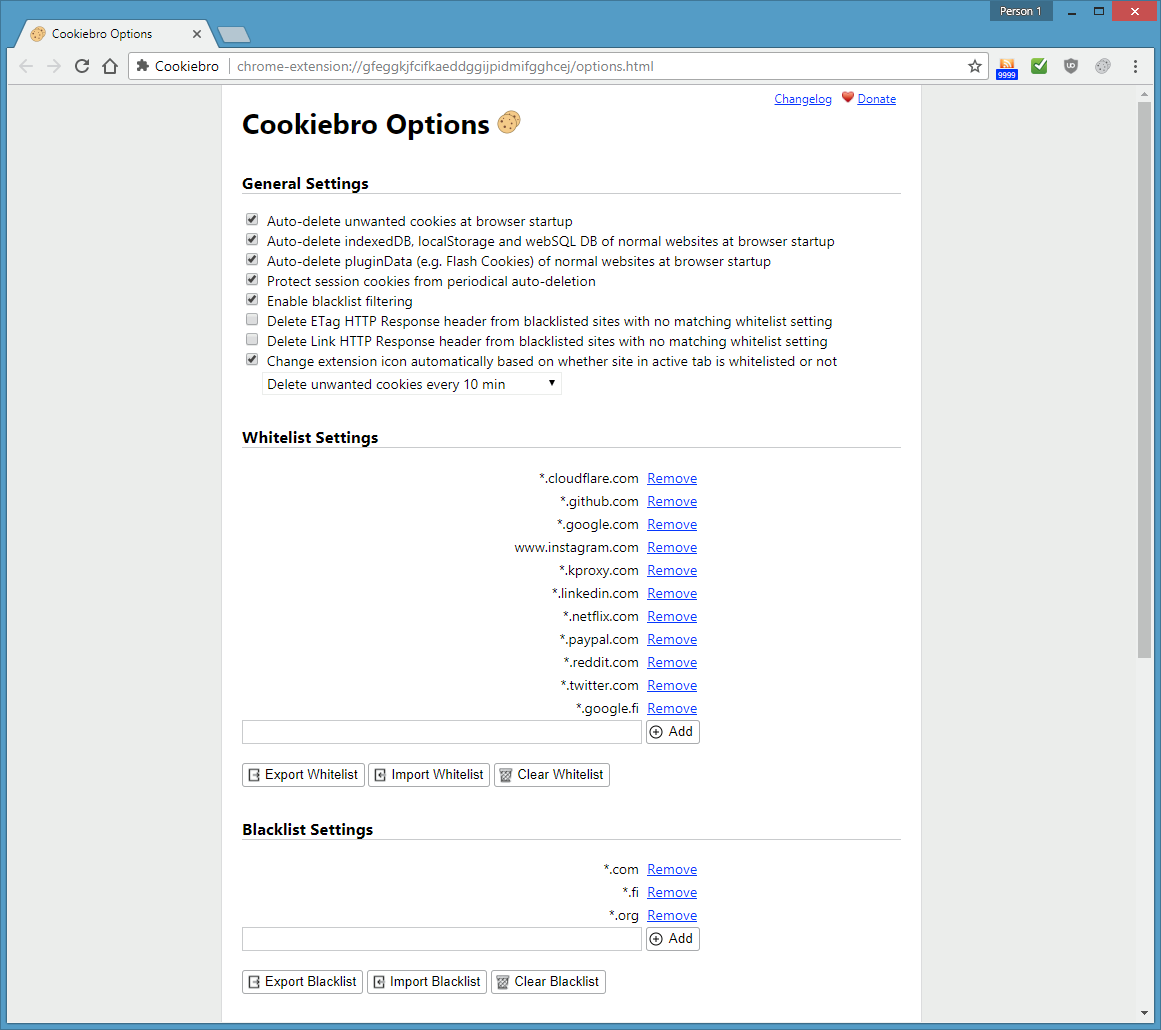
Task: Open the Chrome three-dot menu
Action: pyautogui.click(x=1135, y=66)
